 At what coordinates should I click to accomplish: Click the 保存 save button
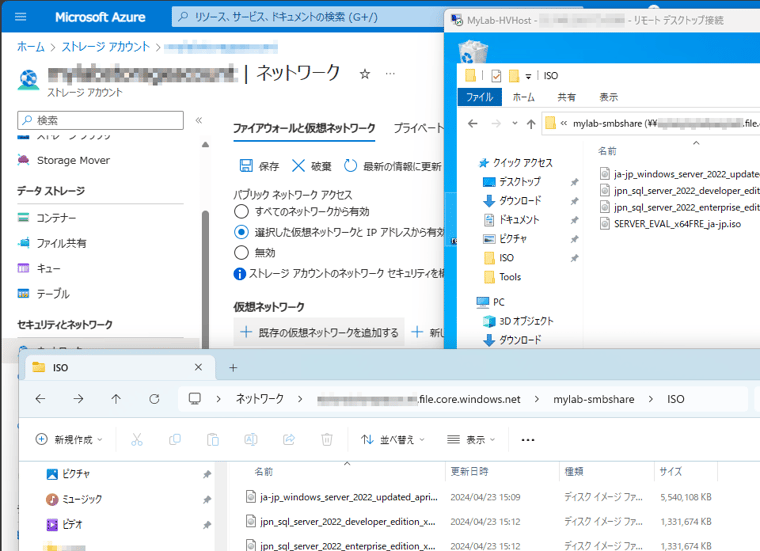[x=259, y=166]
